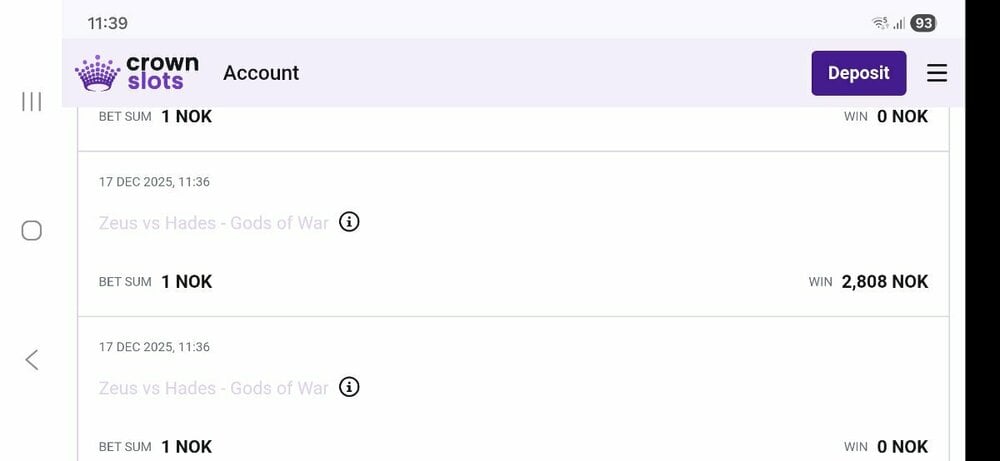
Task: Select the Account header title
Action: tap(261, 73)
